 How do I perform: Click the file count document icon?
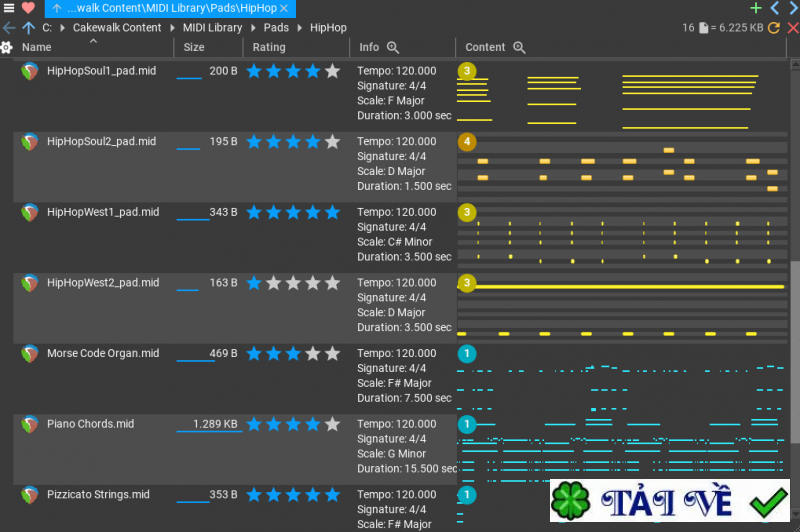[x=704, y=28]
